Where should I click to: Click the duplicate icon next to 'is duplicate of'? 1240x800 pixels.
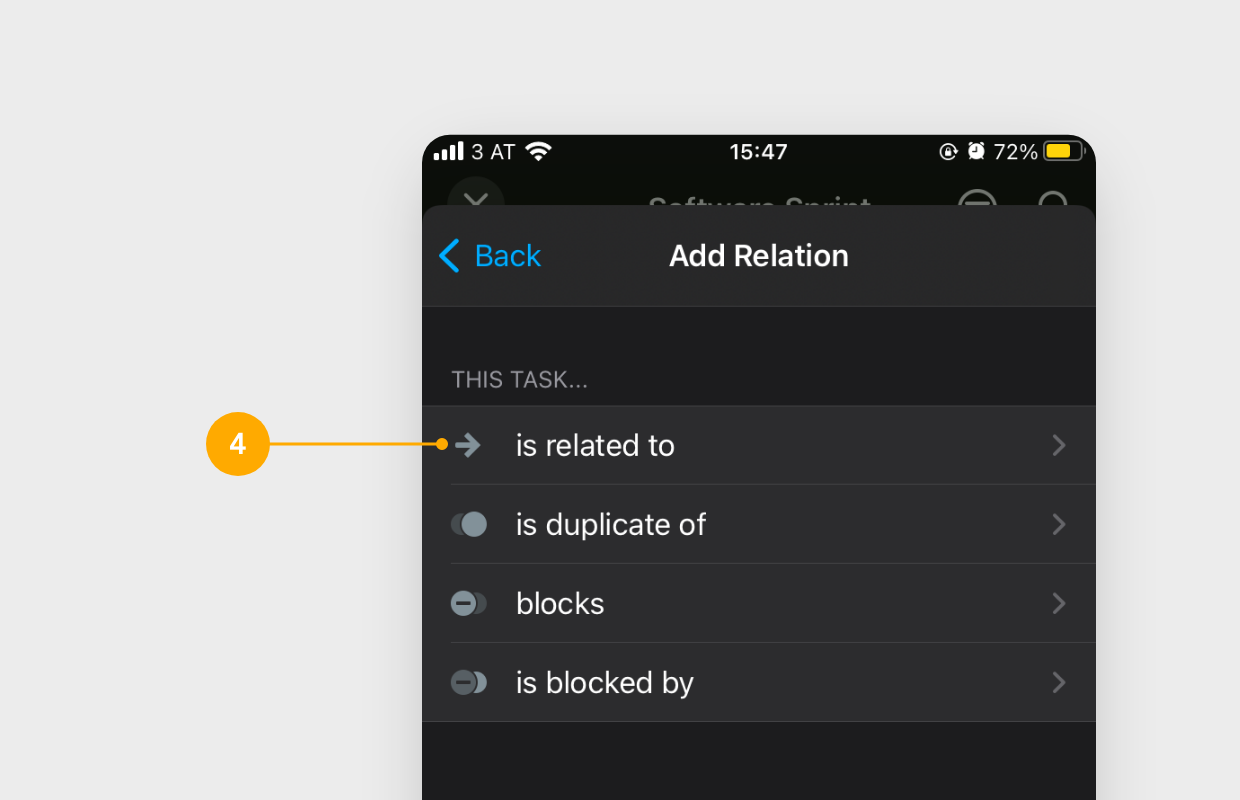point(468,524)
